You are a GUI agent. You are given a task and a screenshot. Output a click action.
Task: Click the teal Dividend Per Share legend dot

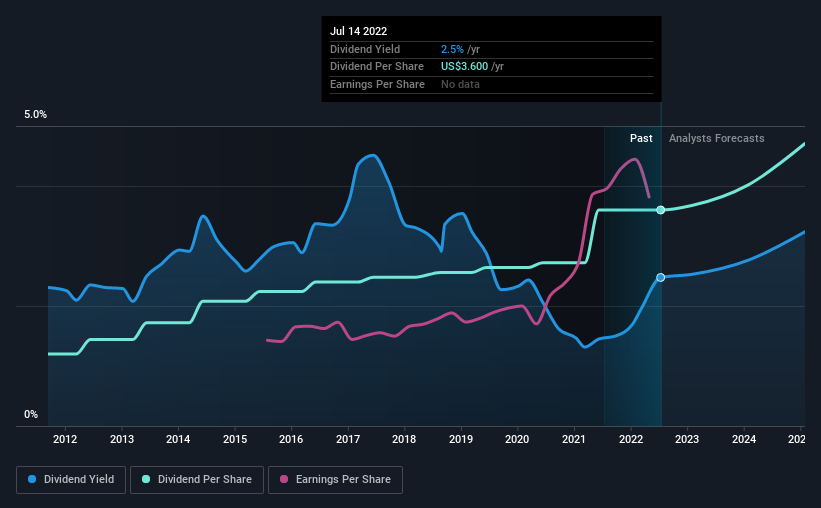point(146,479)
